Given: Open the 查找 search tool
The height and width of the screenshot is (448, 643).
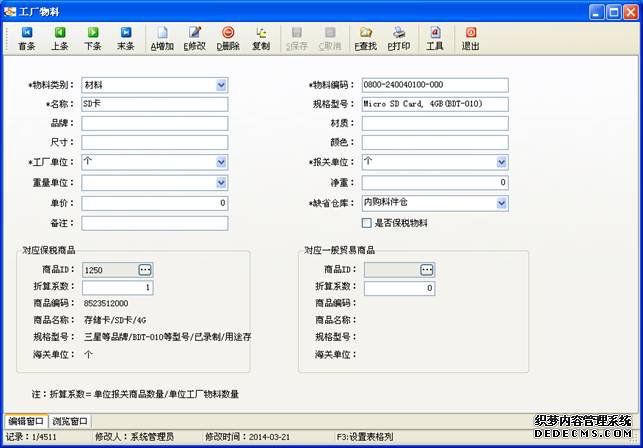Looking at the screenshot, I should (366, 38).
